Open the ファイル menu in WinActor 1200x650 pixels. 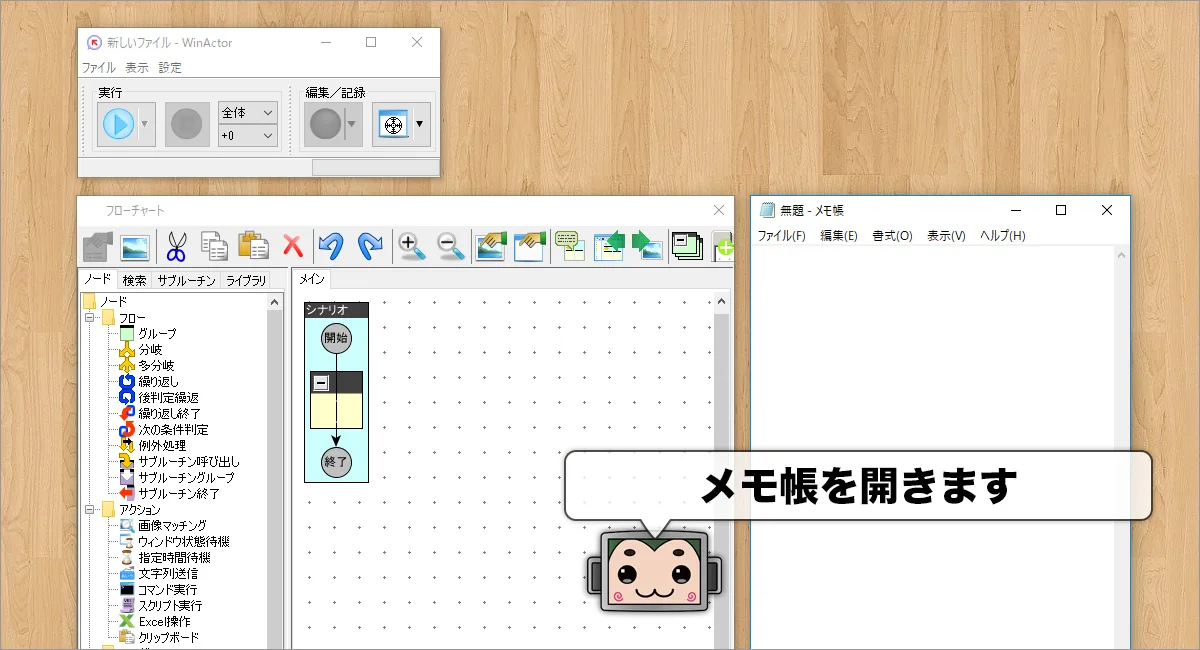coord(99,68)
